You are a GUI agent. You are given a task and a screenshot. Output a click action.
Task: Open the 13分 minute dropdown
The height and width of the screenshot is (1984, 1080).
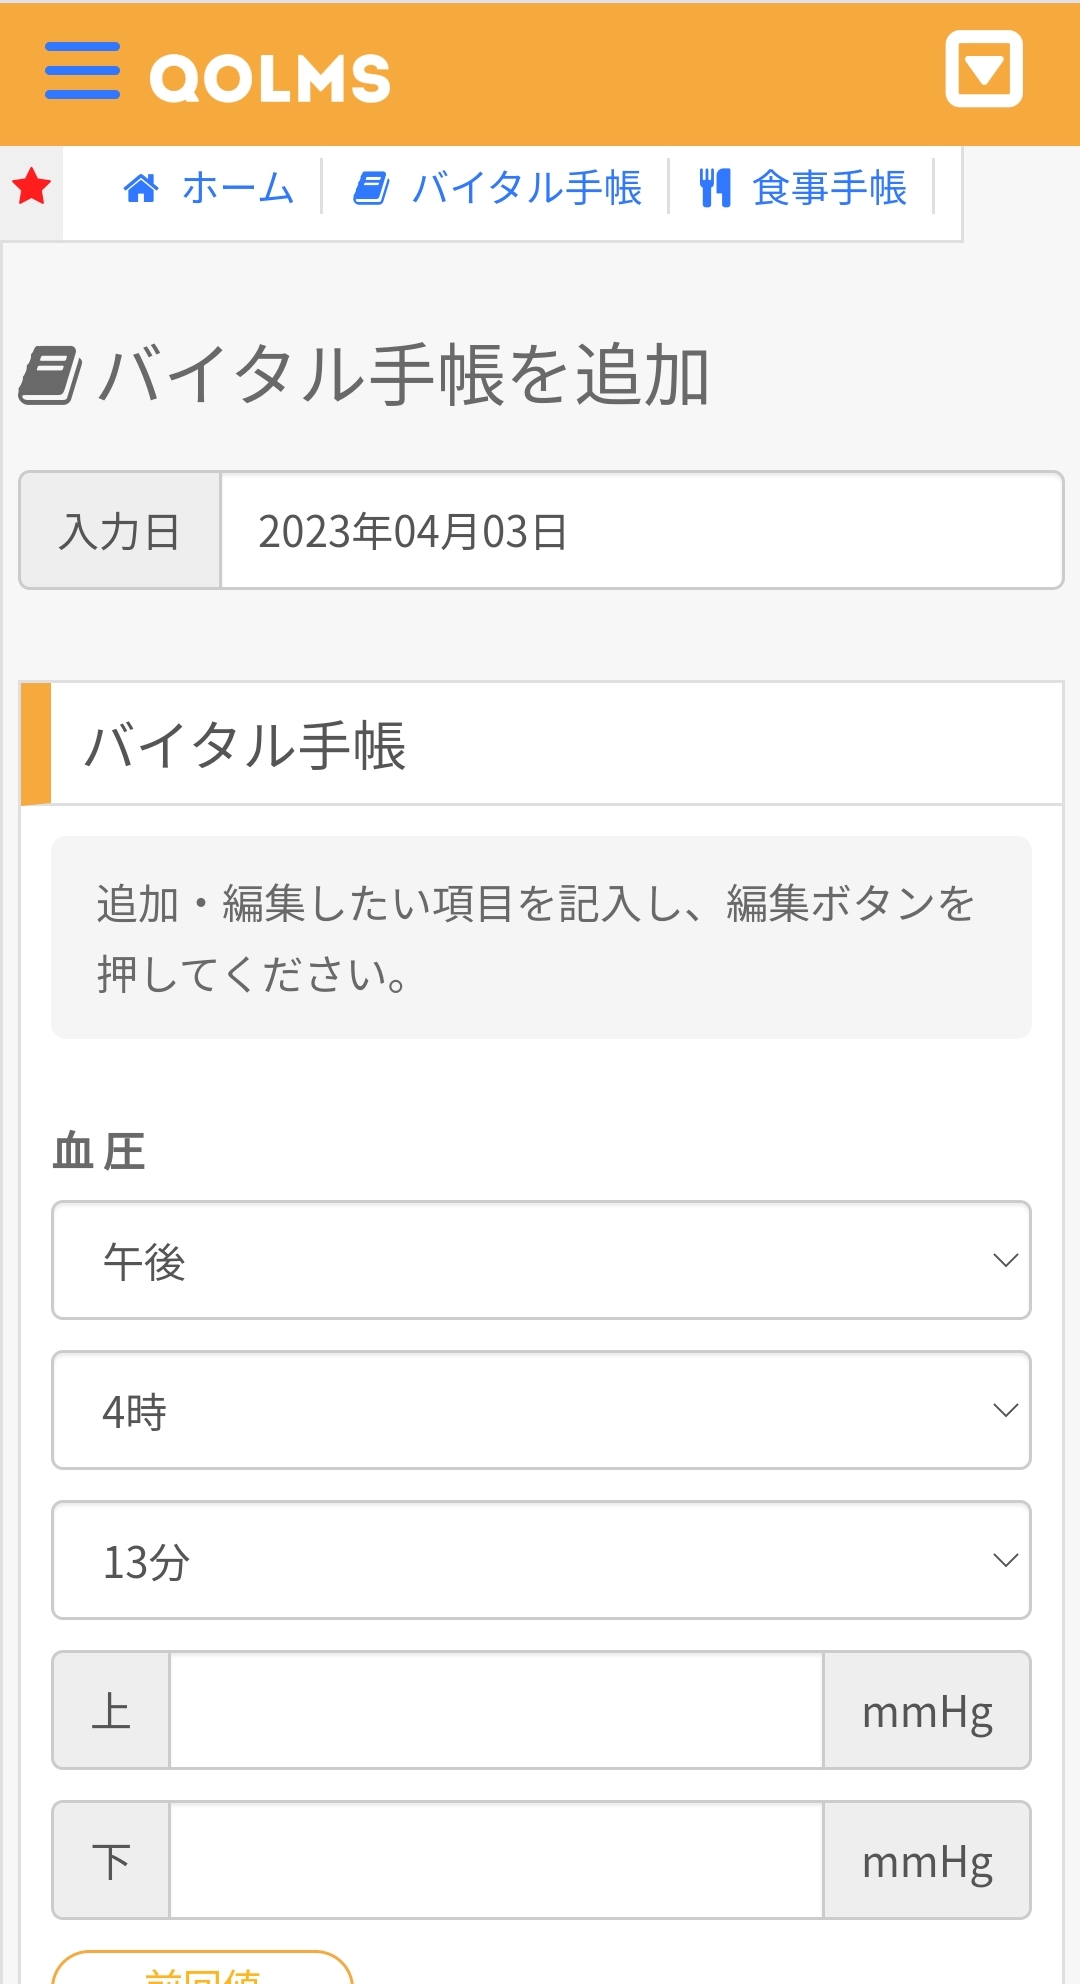tap(541, 1560)
